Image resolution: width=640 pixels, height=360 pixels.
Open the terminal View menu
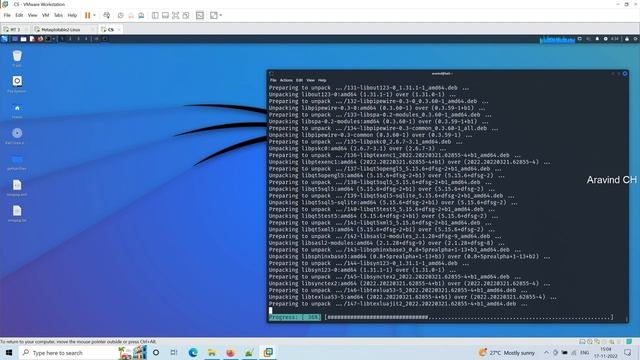(311, 80)
